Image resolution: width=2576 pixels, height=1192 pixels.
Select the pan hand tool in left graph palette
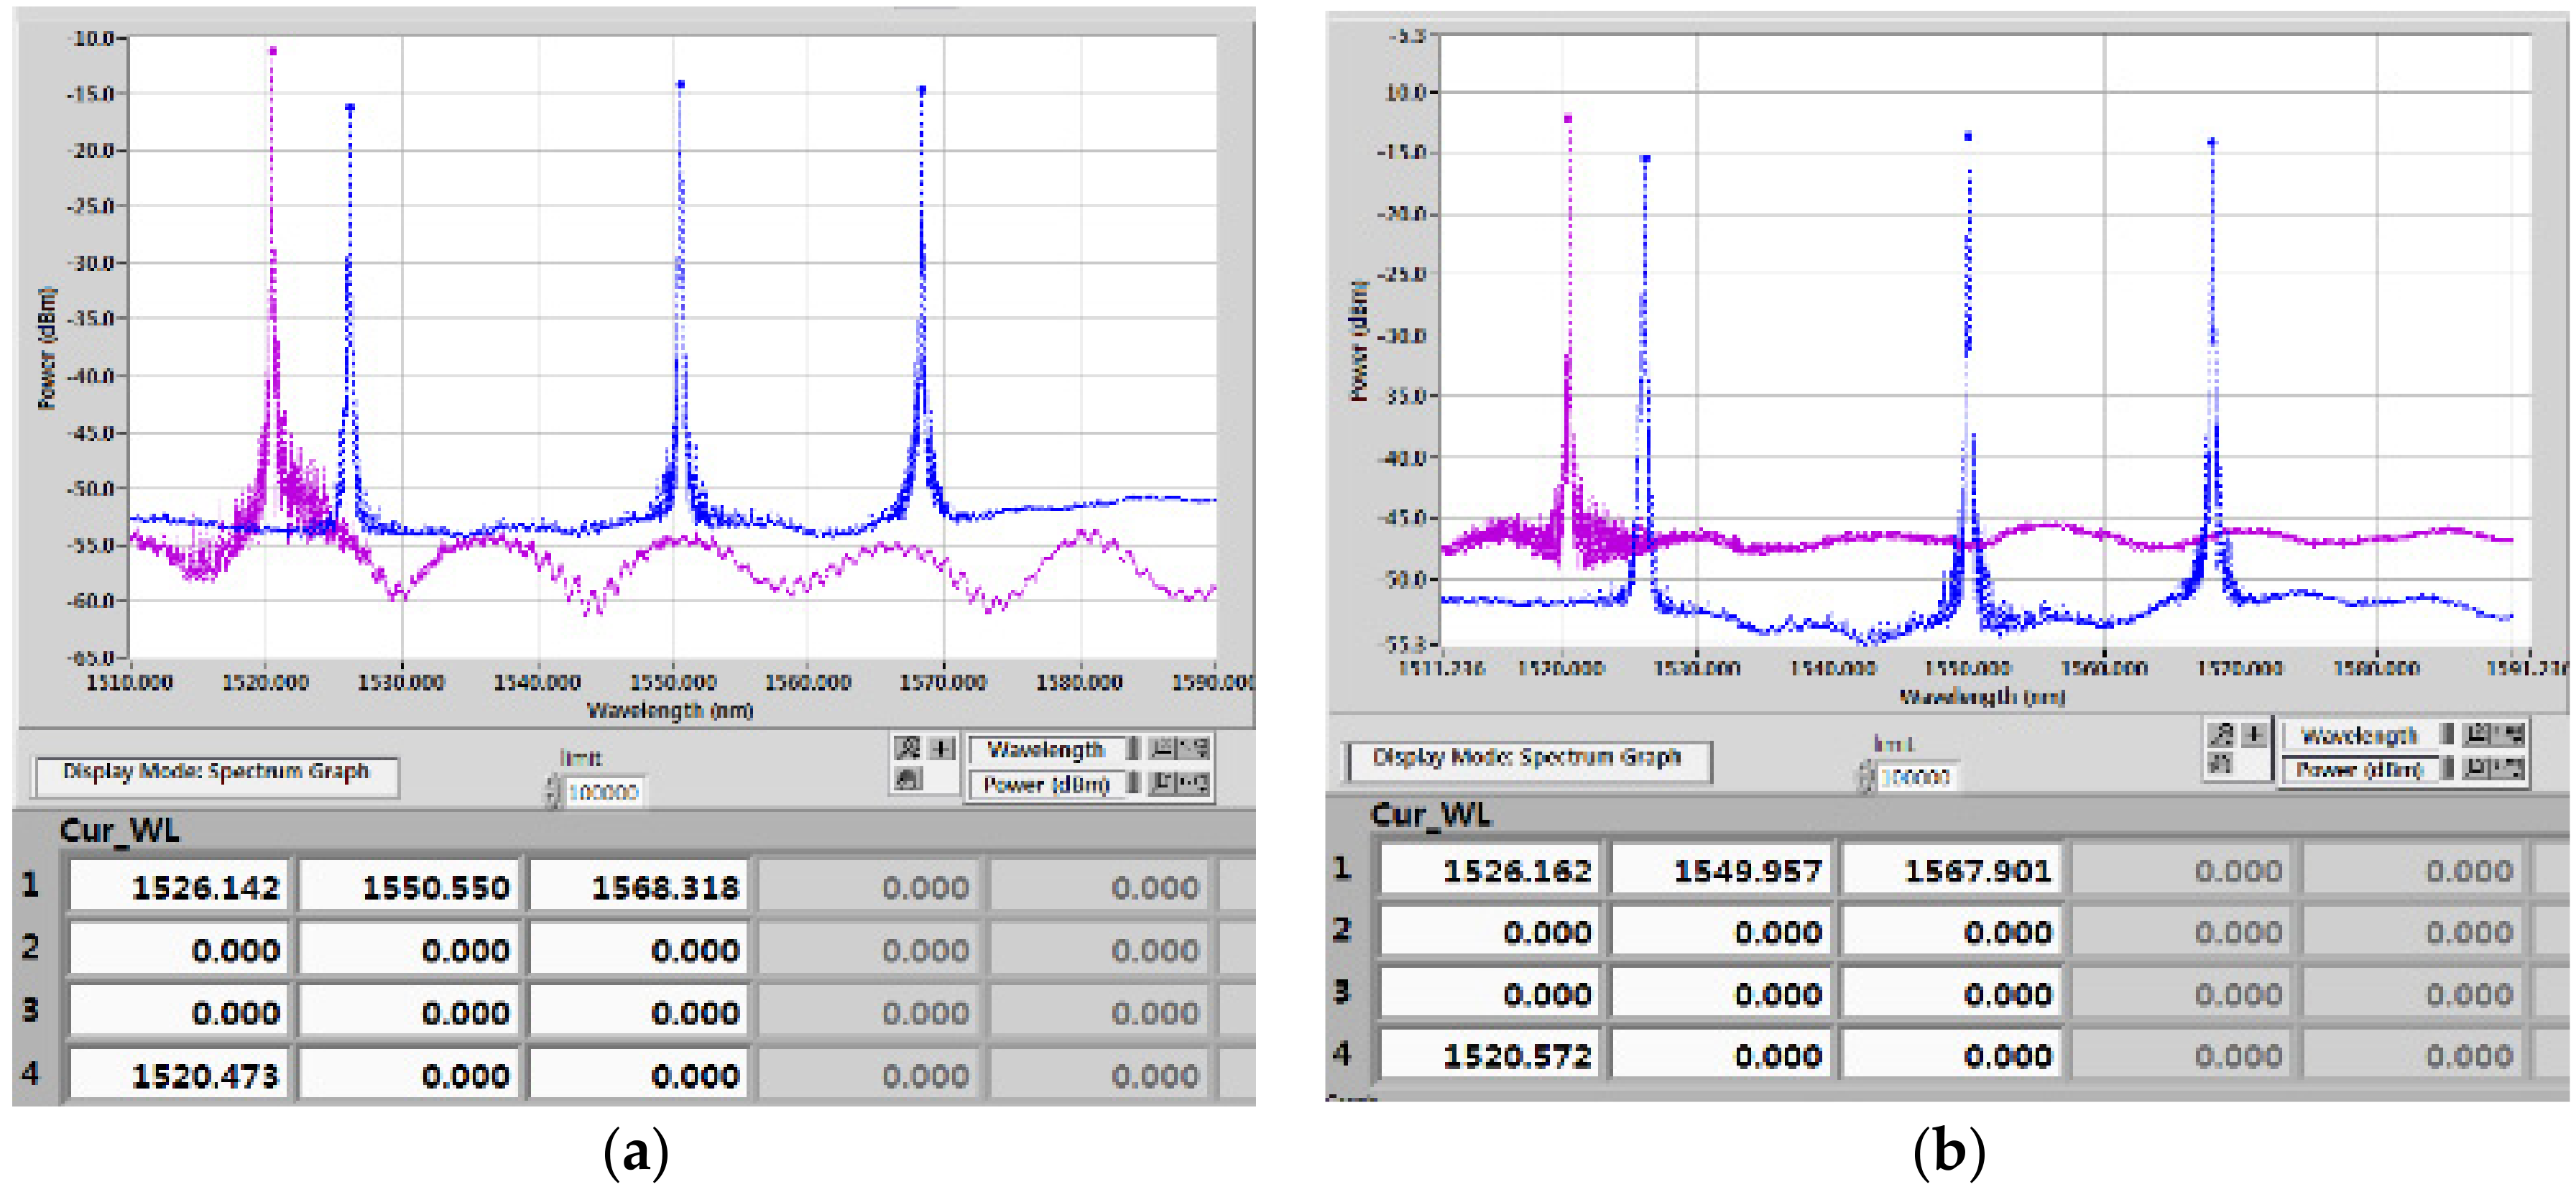tap(909, 778)
